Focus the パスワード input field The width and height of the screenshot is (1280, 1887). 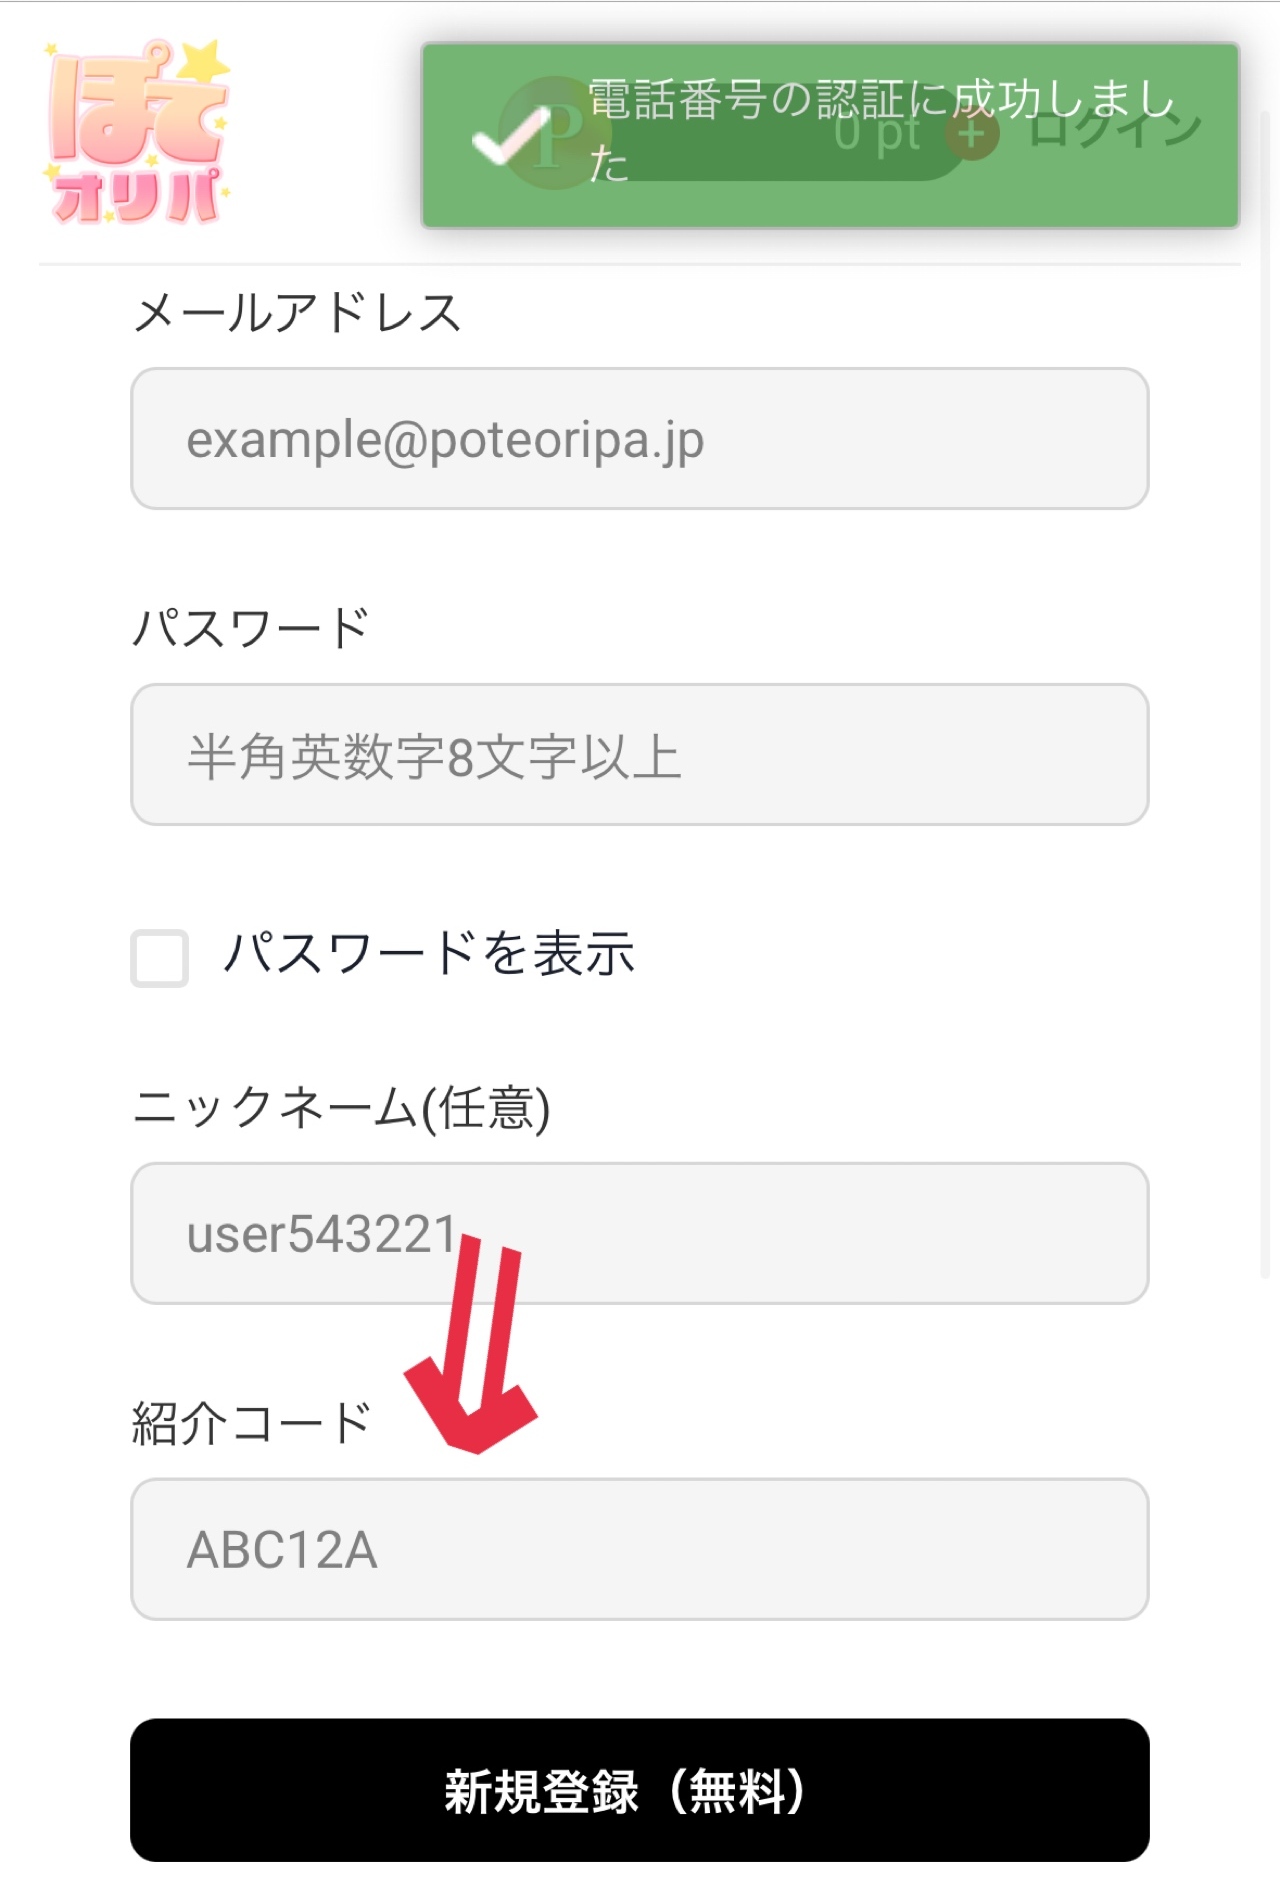(640, 755)
